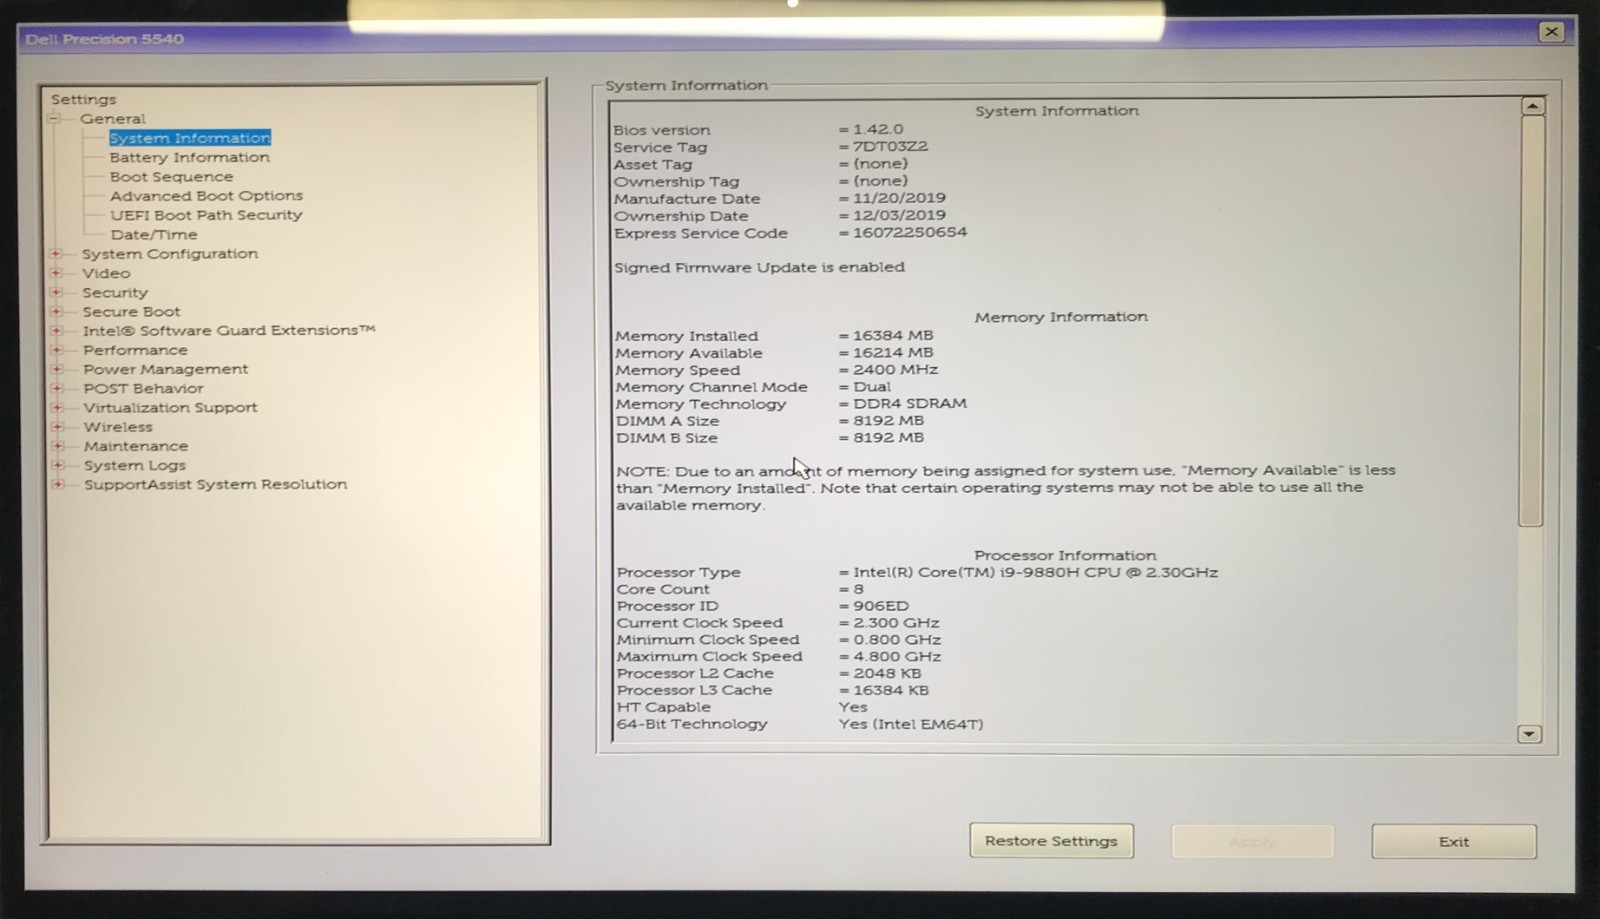The height and width of the screenshot is (919, 1600).
Task: Select the General category label
Action: click(113, 119)
